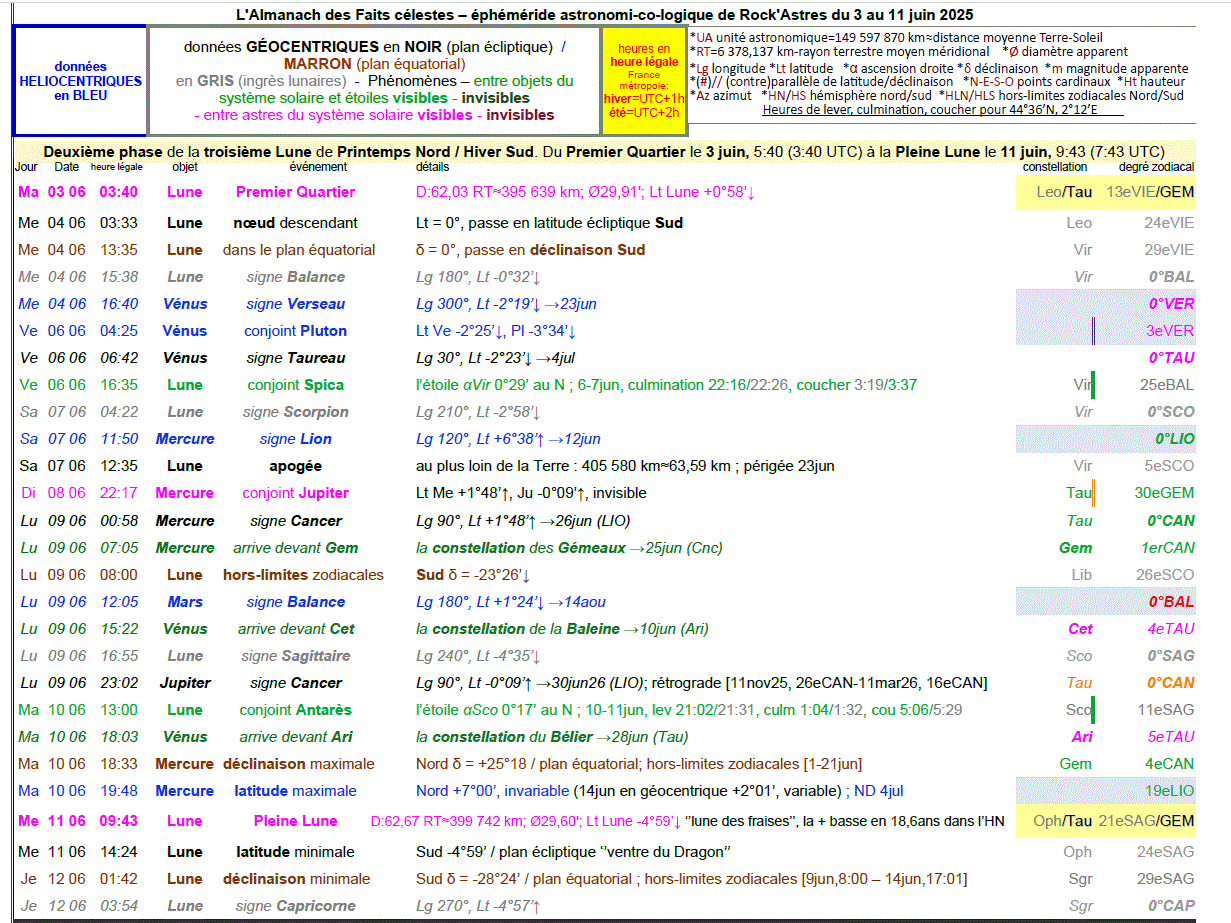Screen dimensions: 1231x923
Task: Click "Jupiter" in the objet column
Action: point(185,683)
